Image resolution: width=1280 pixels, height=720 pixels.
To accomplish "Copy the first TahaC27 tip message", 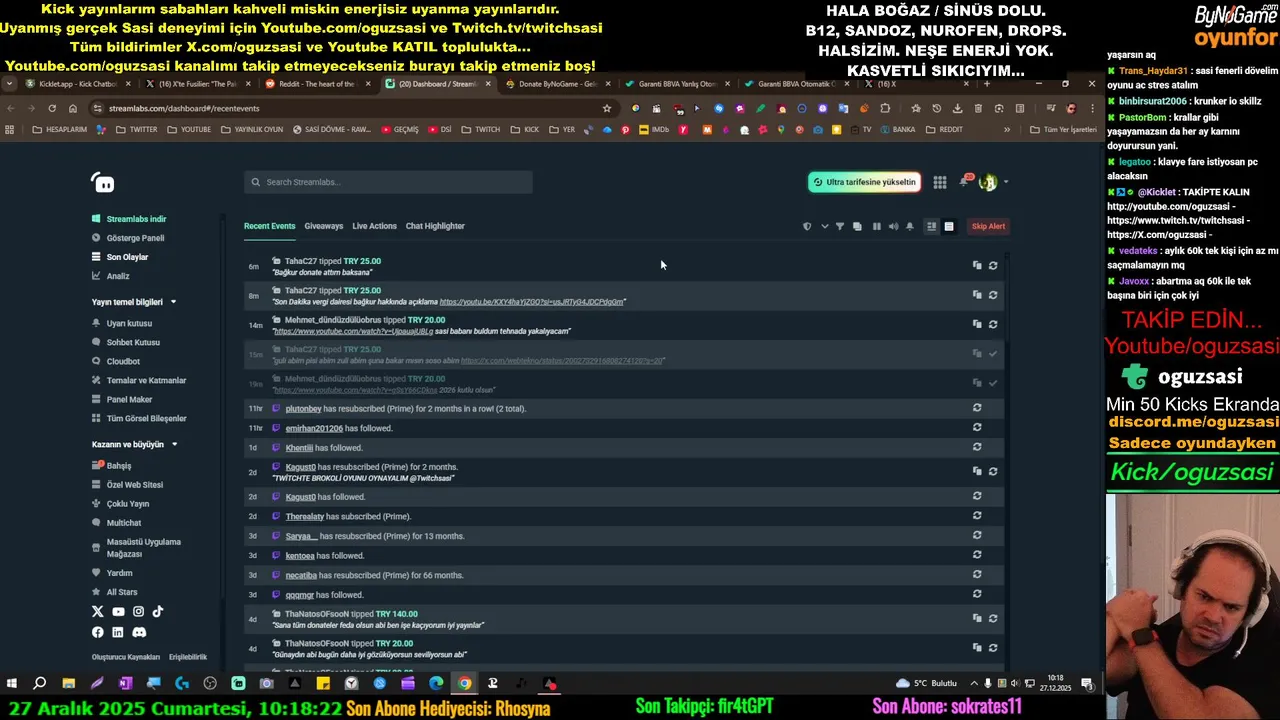I will (977, 265).
